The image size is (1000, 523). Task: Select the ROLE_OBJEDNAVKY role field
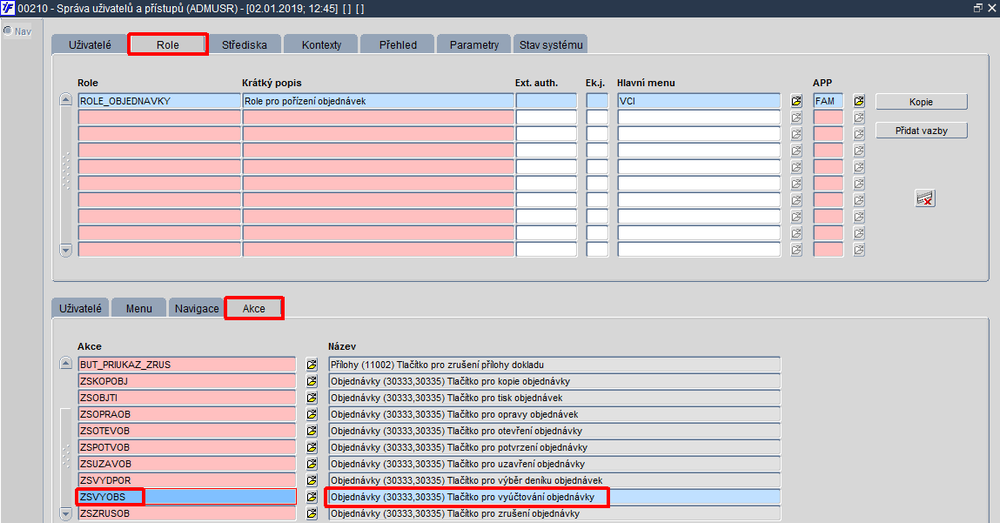pyautogui.click(x=159, y=101)
